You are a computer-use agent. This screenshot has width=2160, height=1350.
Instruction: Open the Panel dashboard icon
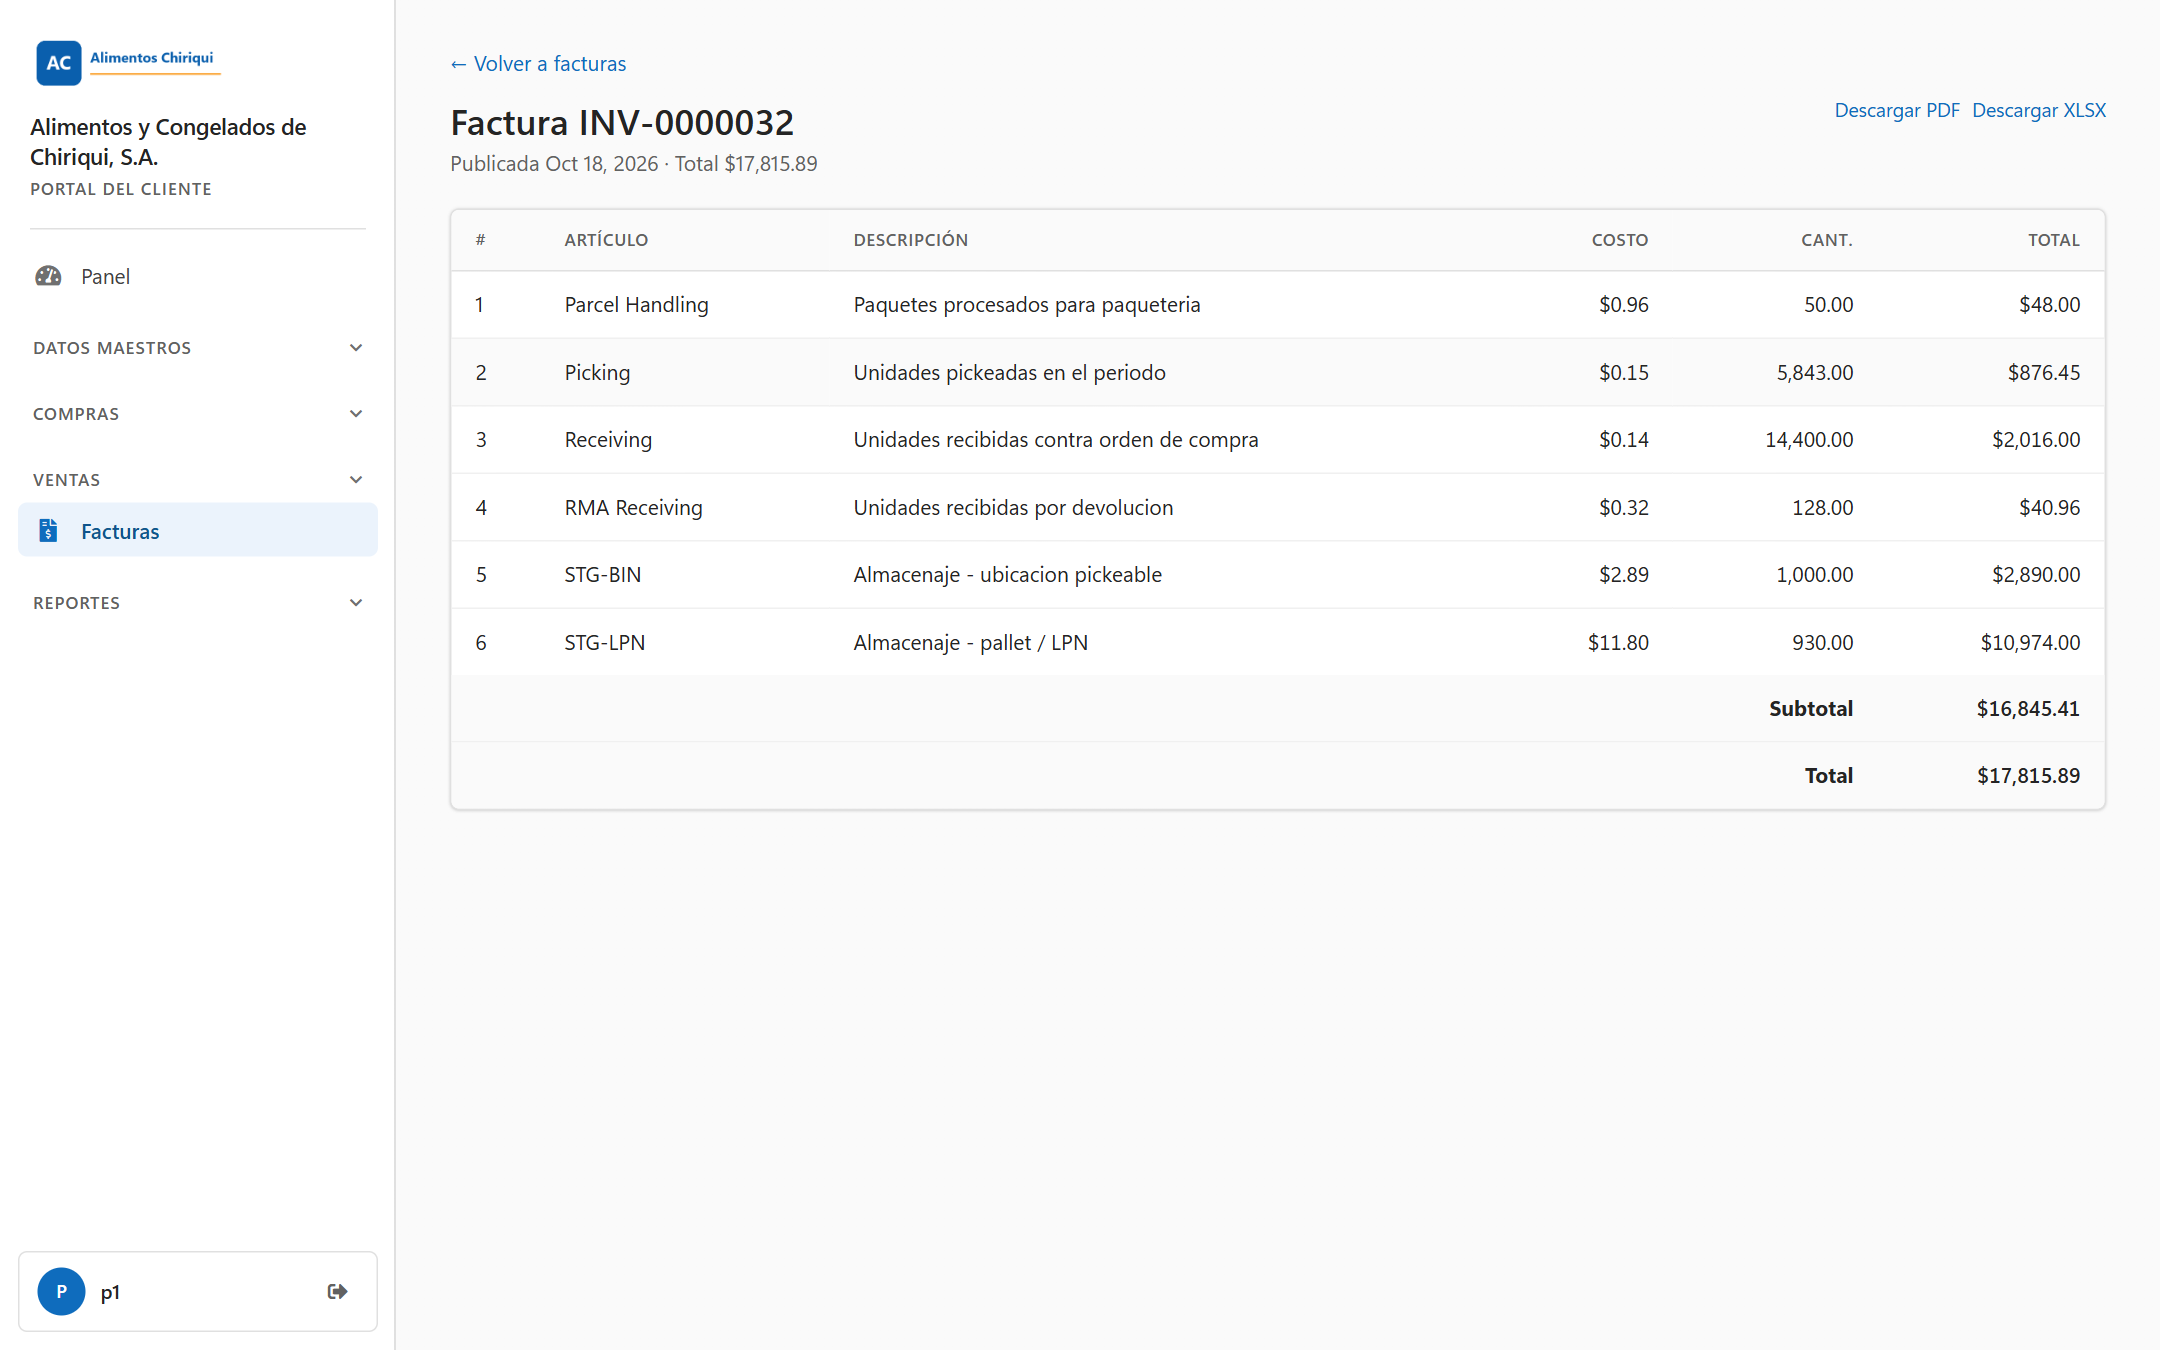pos(48,276)
